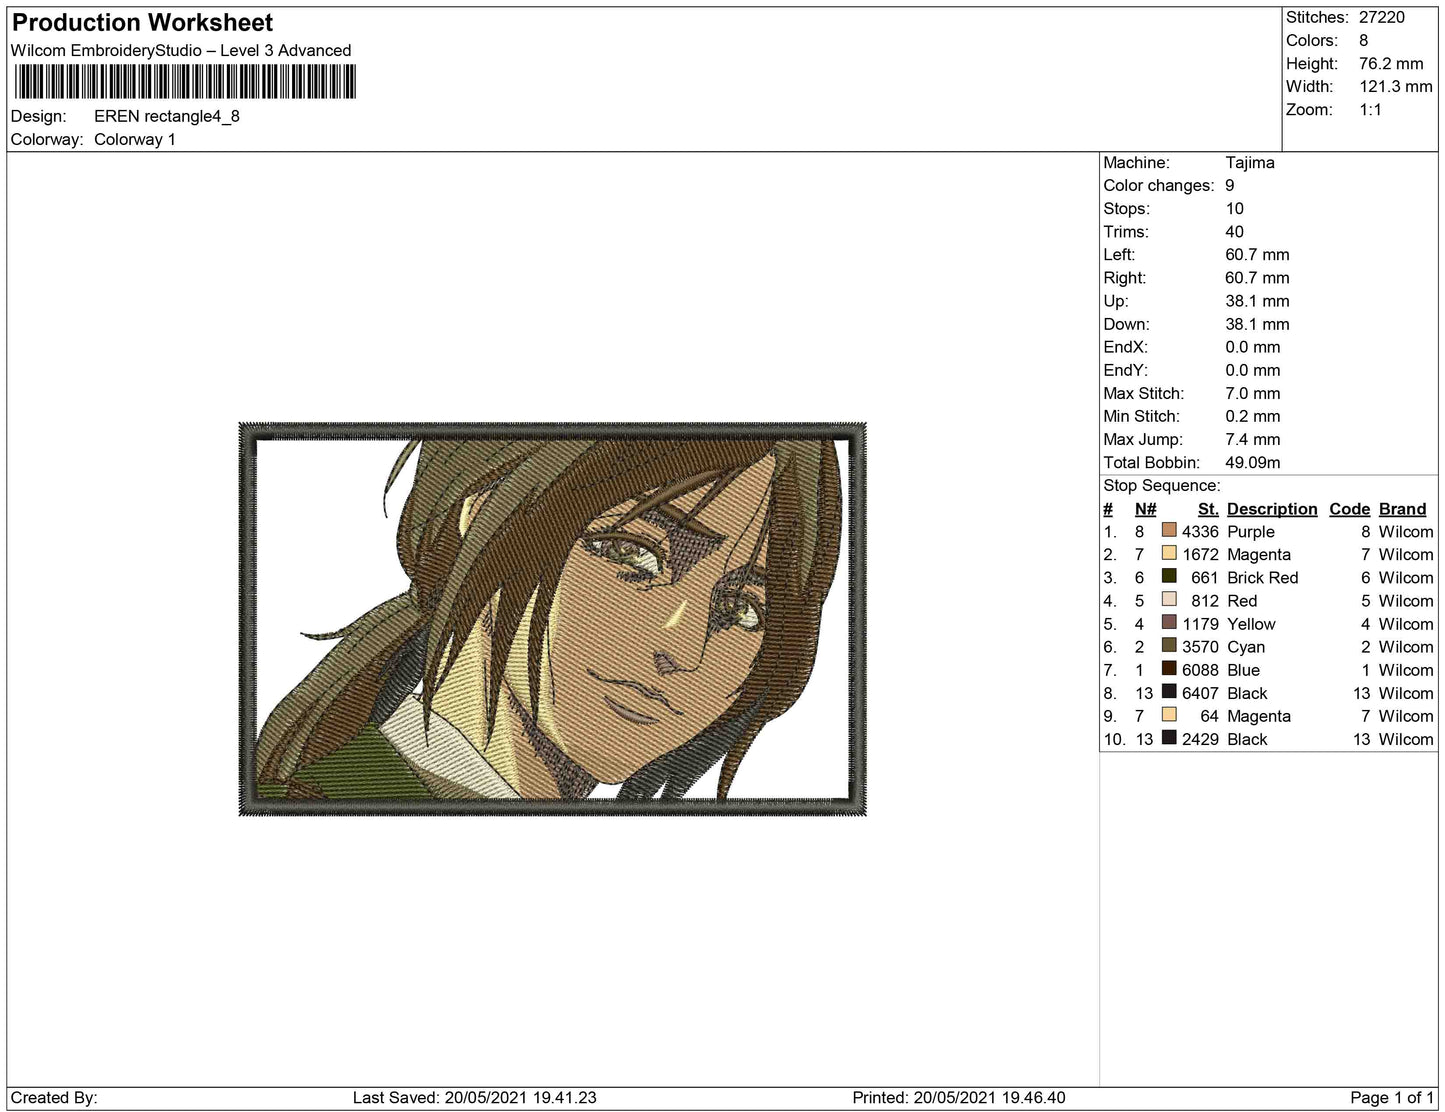1445x1112 pixels.
Task: Select the Yellow thread color swatch
Action: tap(1168, 622)
